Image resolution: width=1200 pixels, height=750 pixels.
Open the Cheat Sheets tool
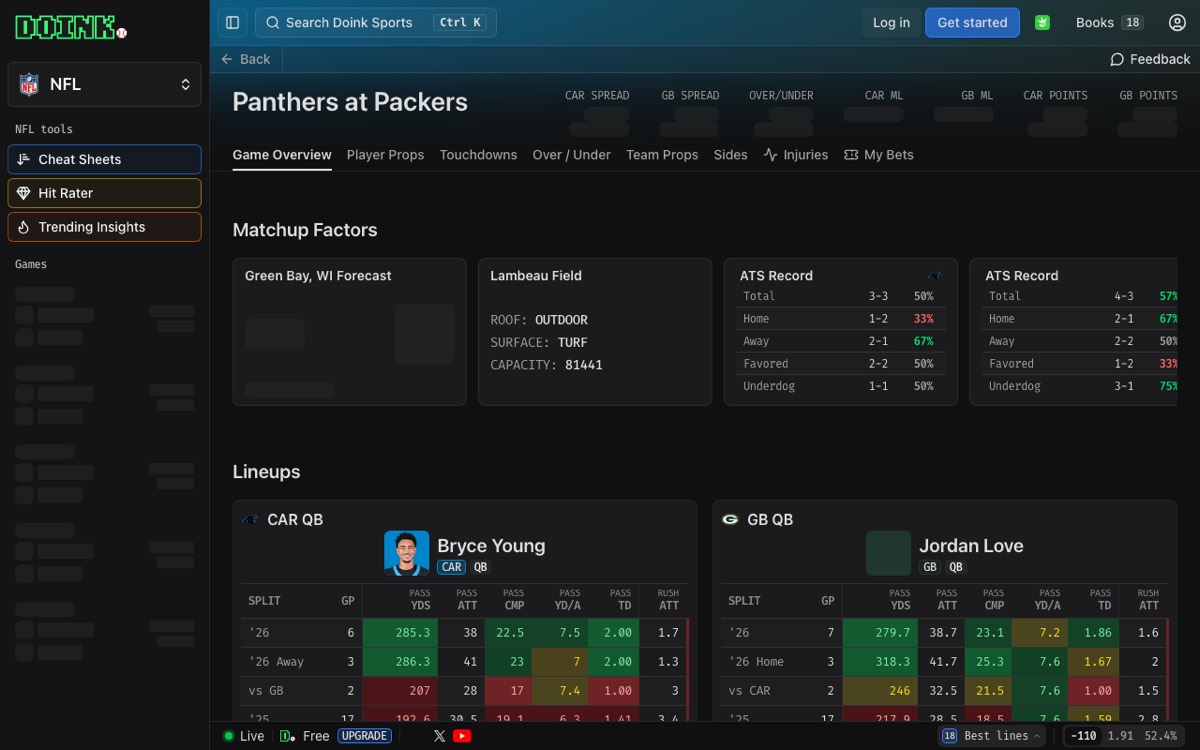click(105, 159)
